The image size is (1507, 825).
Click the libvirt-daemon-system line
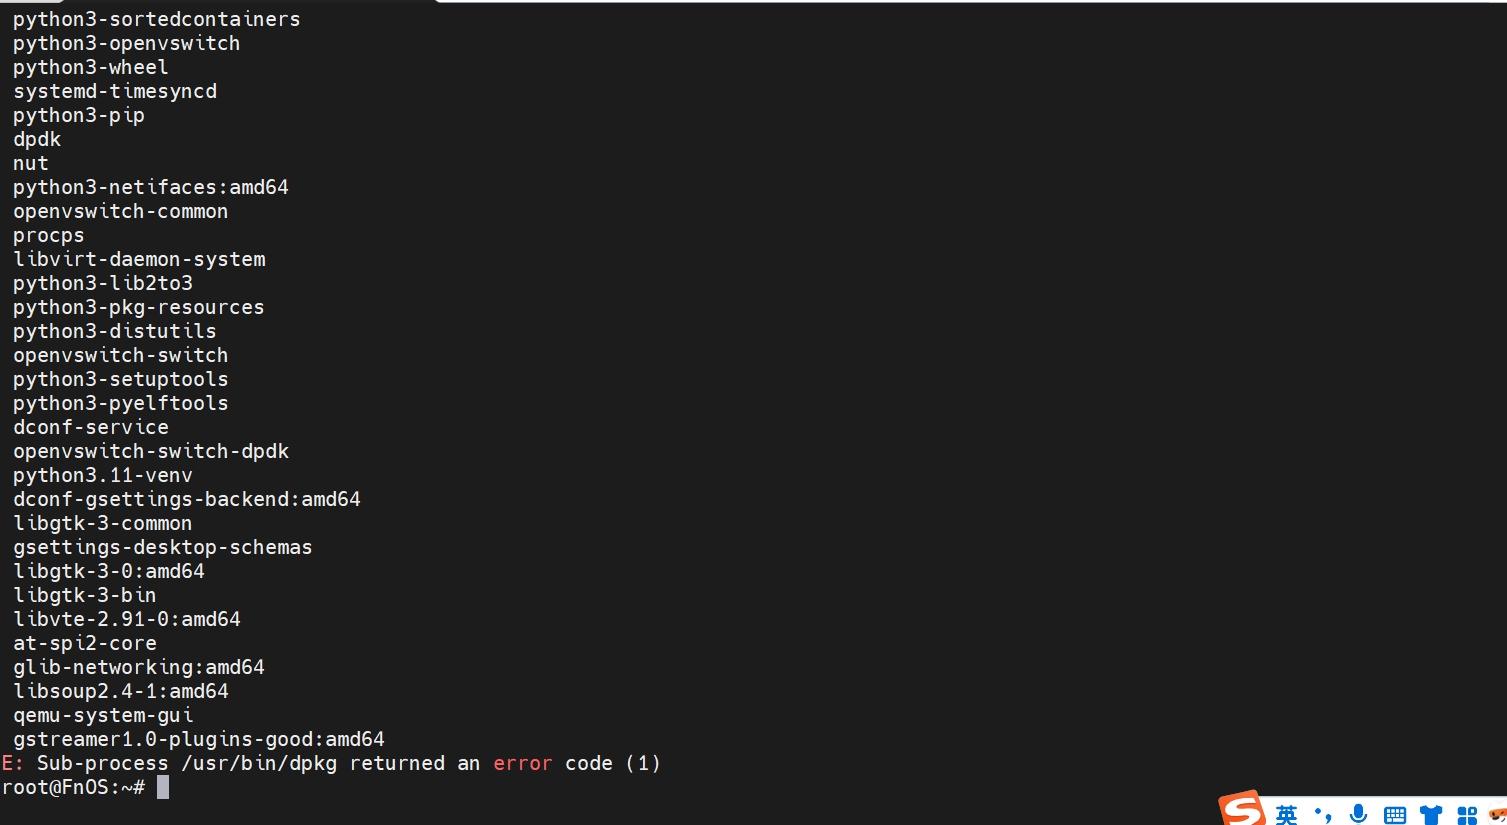(139, 259)
